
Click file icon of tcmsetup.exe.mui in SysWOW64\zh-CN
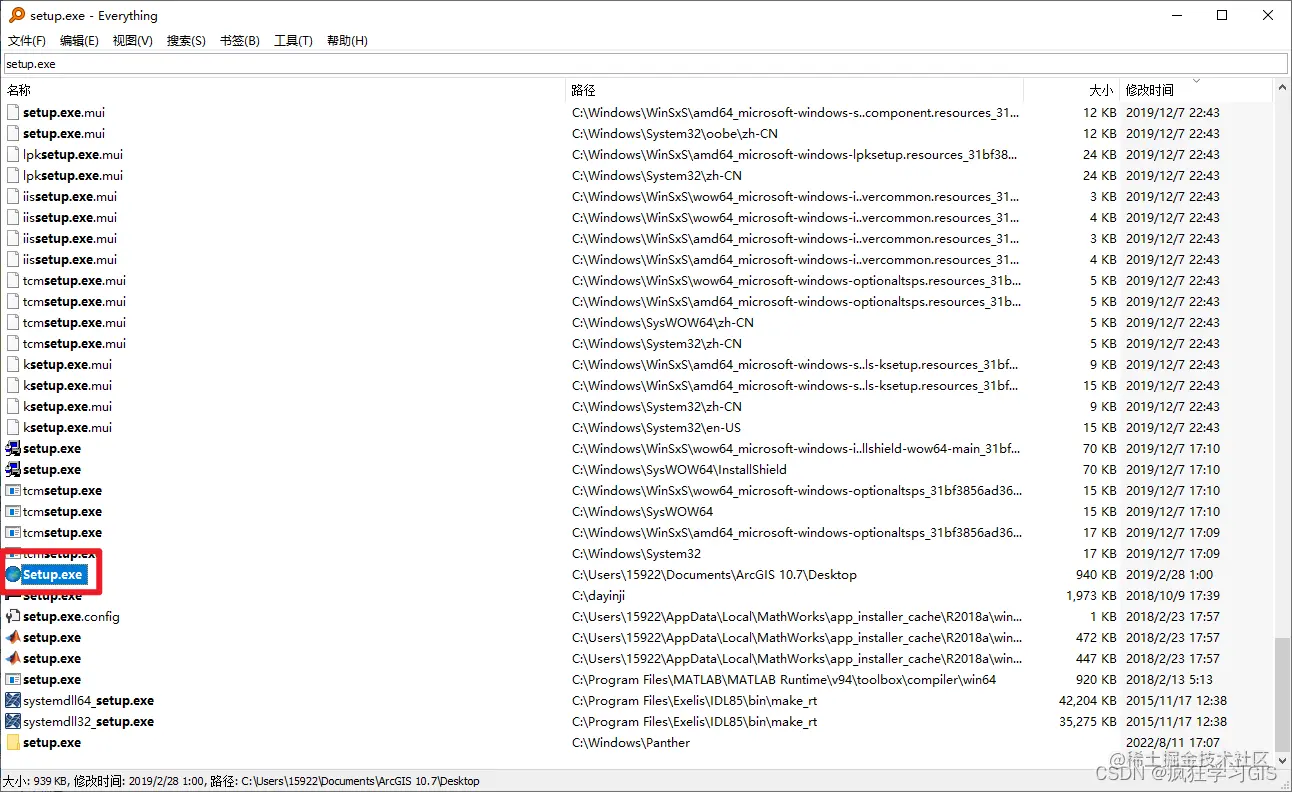point(13,323)
